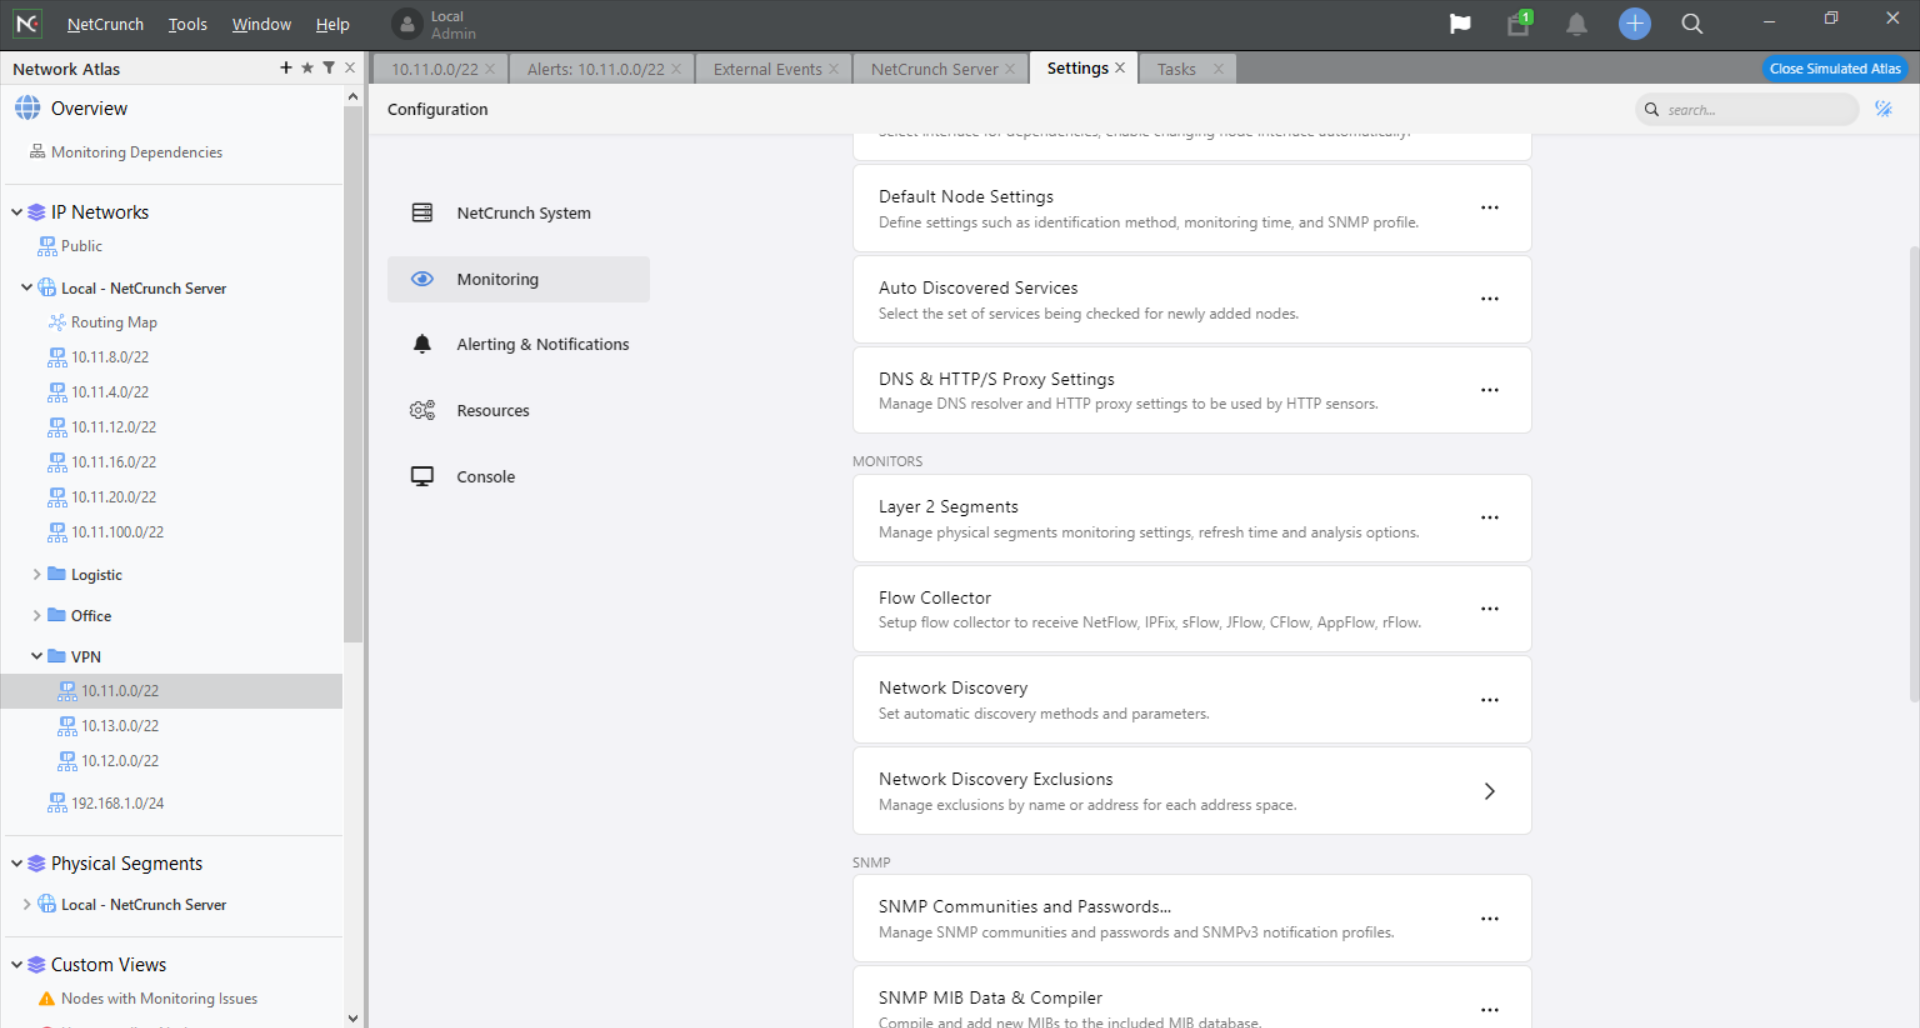This screenshot has width=1920, height=1028.
Task: Open the Window menu
Action: (261, 24)
